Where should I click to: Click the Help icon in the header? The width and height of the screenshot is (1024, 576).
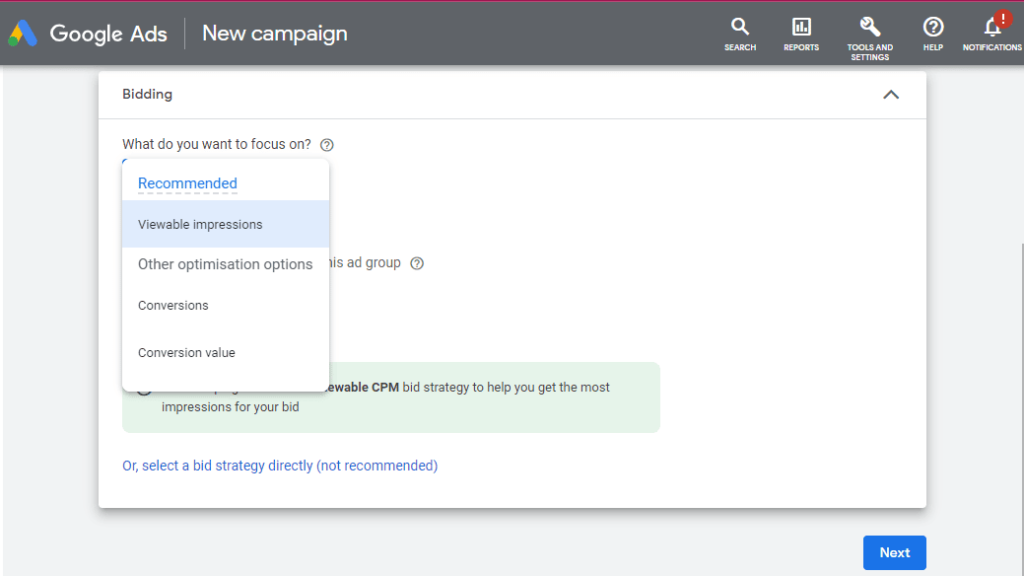pyautogui.click(x=933, y=33)
